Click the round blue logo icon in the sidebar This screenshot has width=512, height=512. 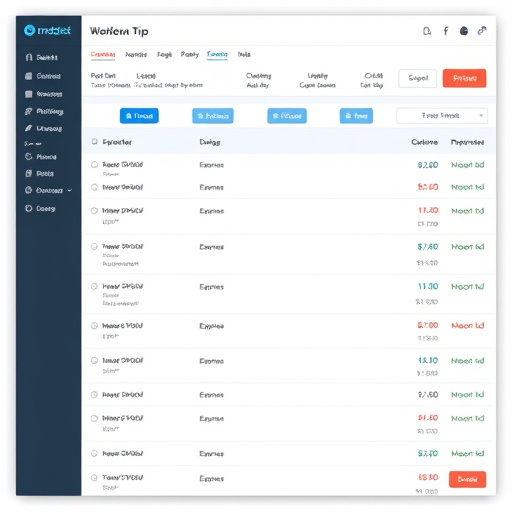[x=29, y=30]
